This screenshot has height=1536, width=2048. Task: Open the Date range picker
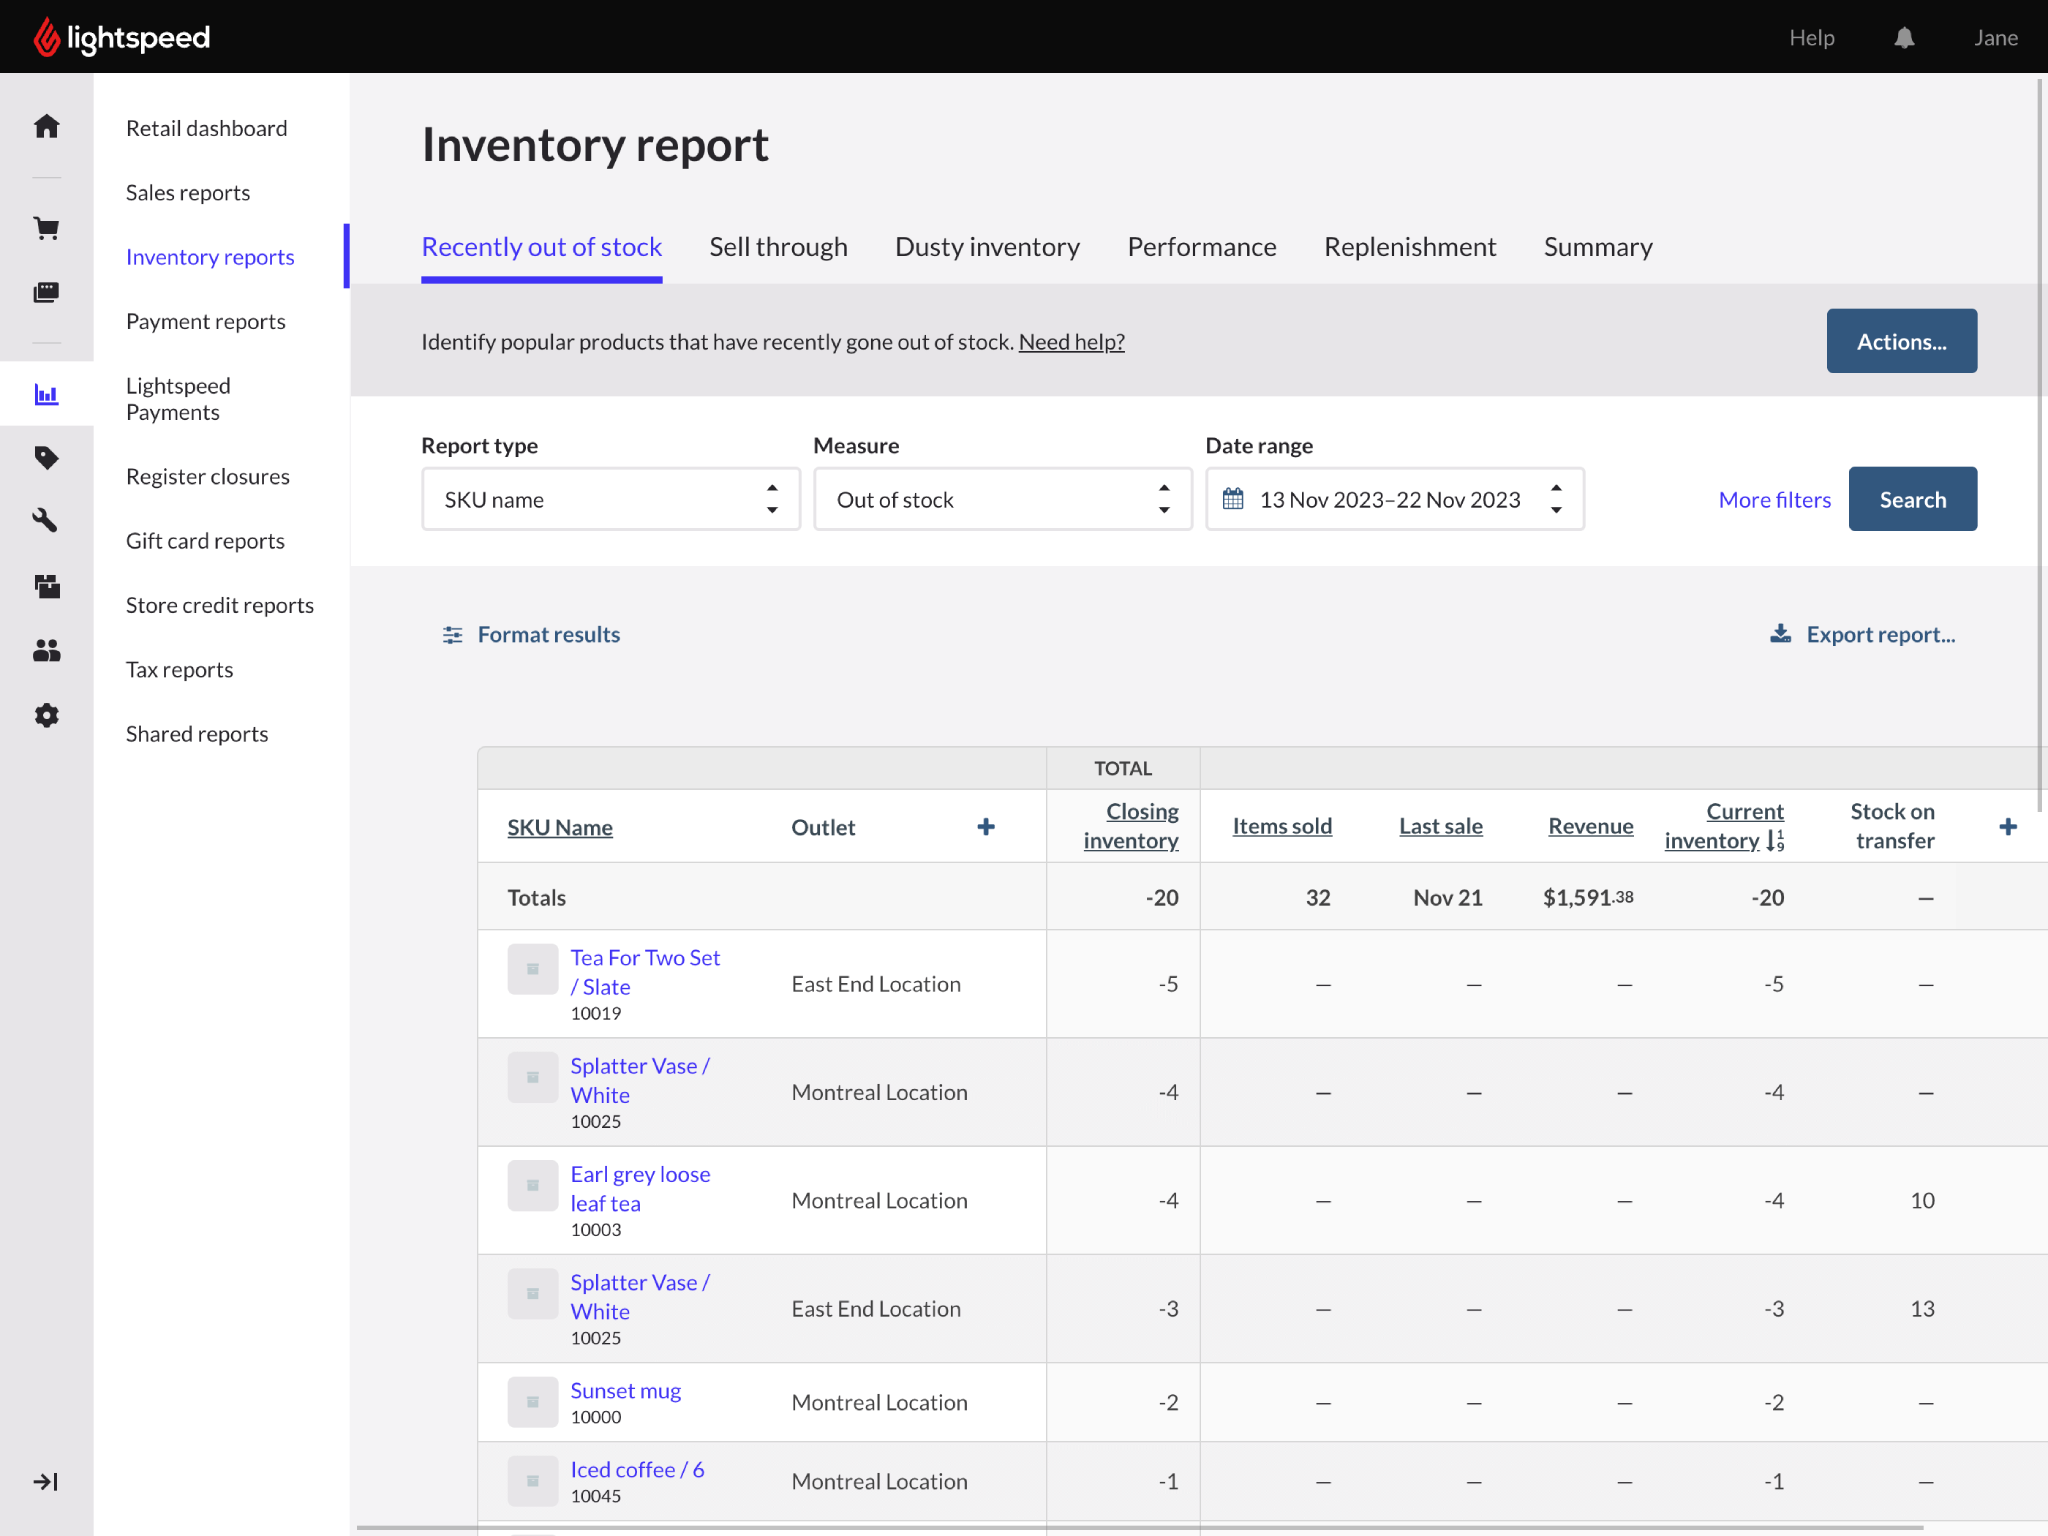(x=1394, y=499)
